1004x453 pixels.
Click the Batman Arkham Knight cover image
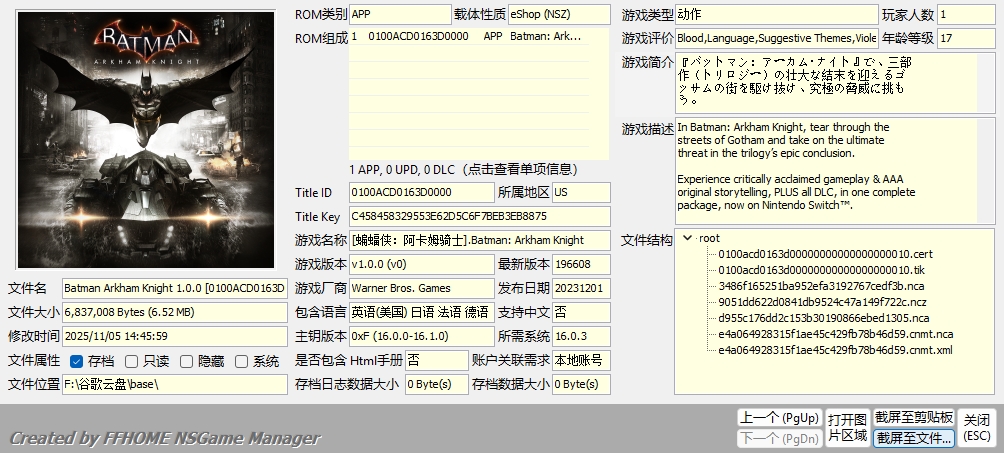(146, 140)
